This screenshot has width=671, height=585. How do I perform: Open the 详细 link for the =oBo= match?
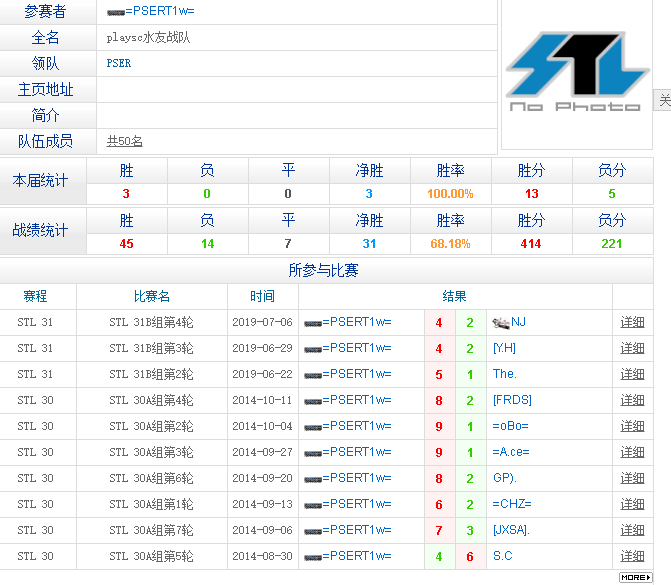point(632,426)
